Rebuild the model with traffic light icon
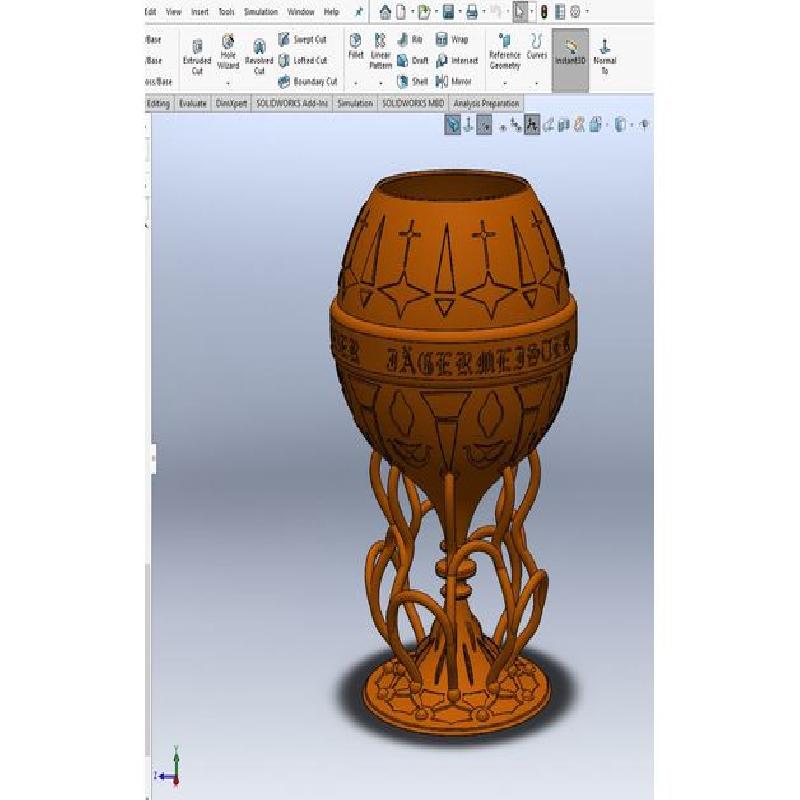 [544, 12]
